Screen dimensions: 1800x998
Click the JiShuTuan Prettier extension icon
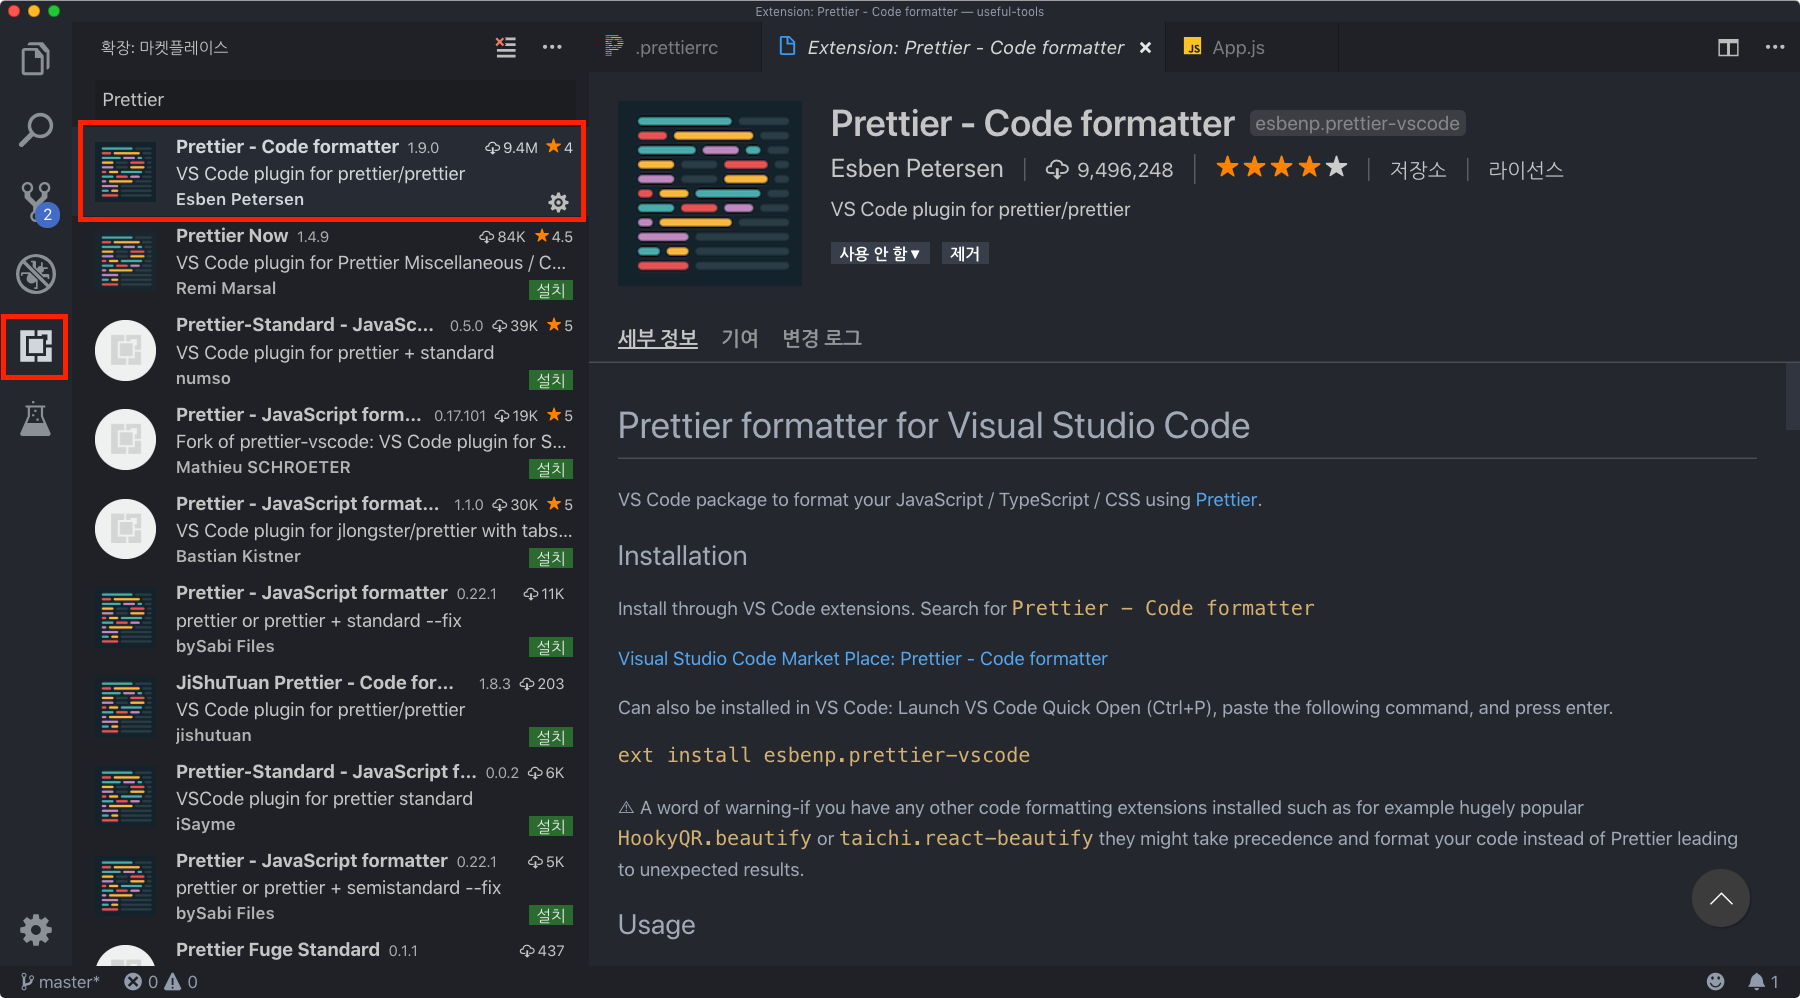coord(126,708)
